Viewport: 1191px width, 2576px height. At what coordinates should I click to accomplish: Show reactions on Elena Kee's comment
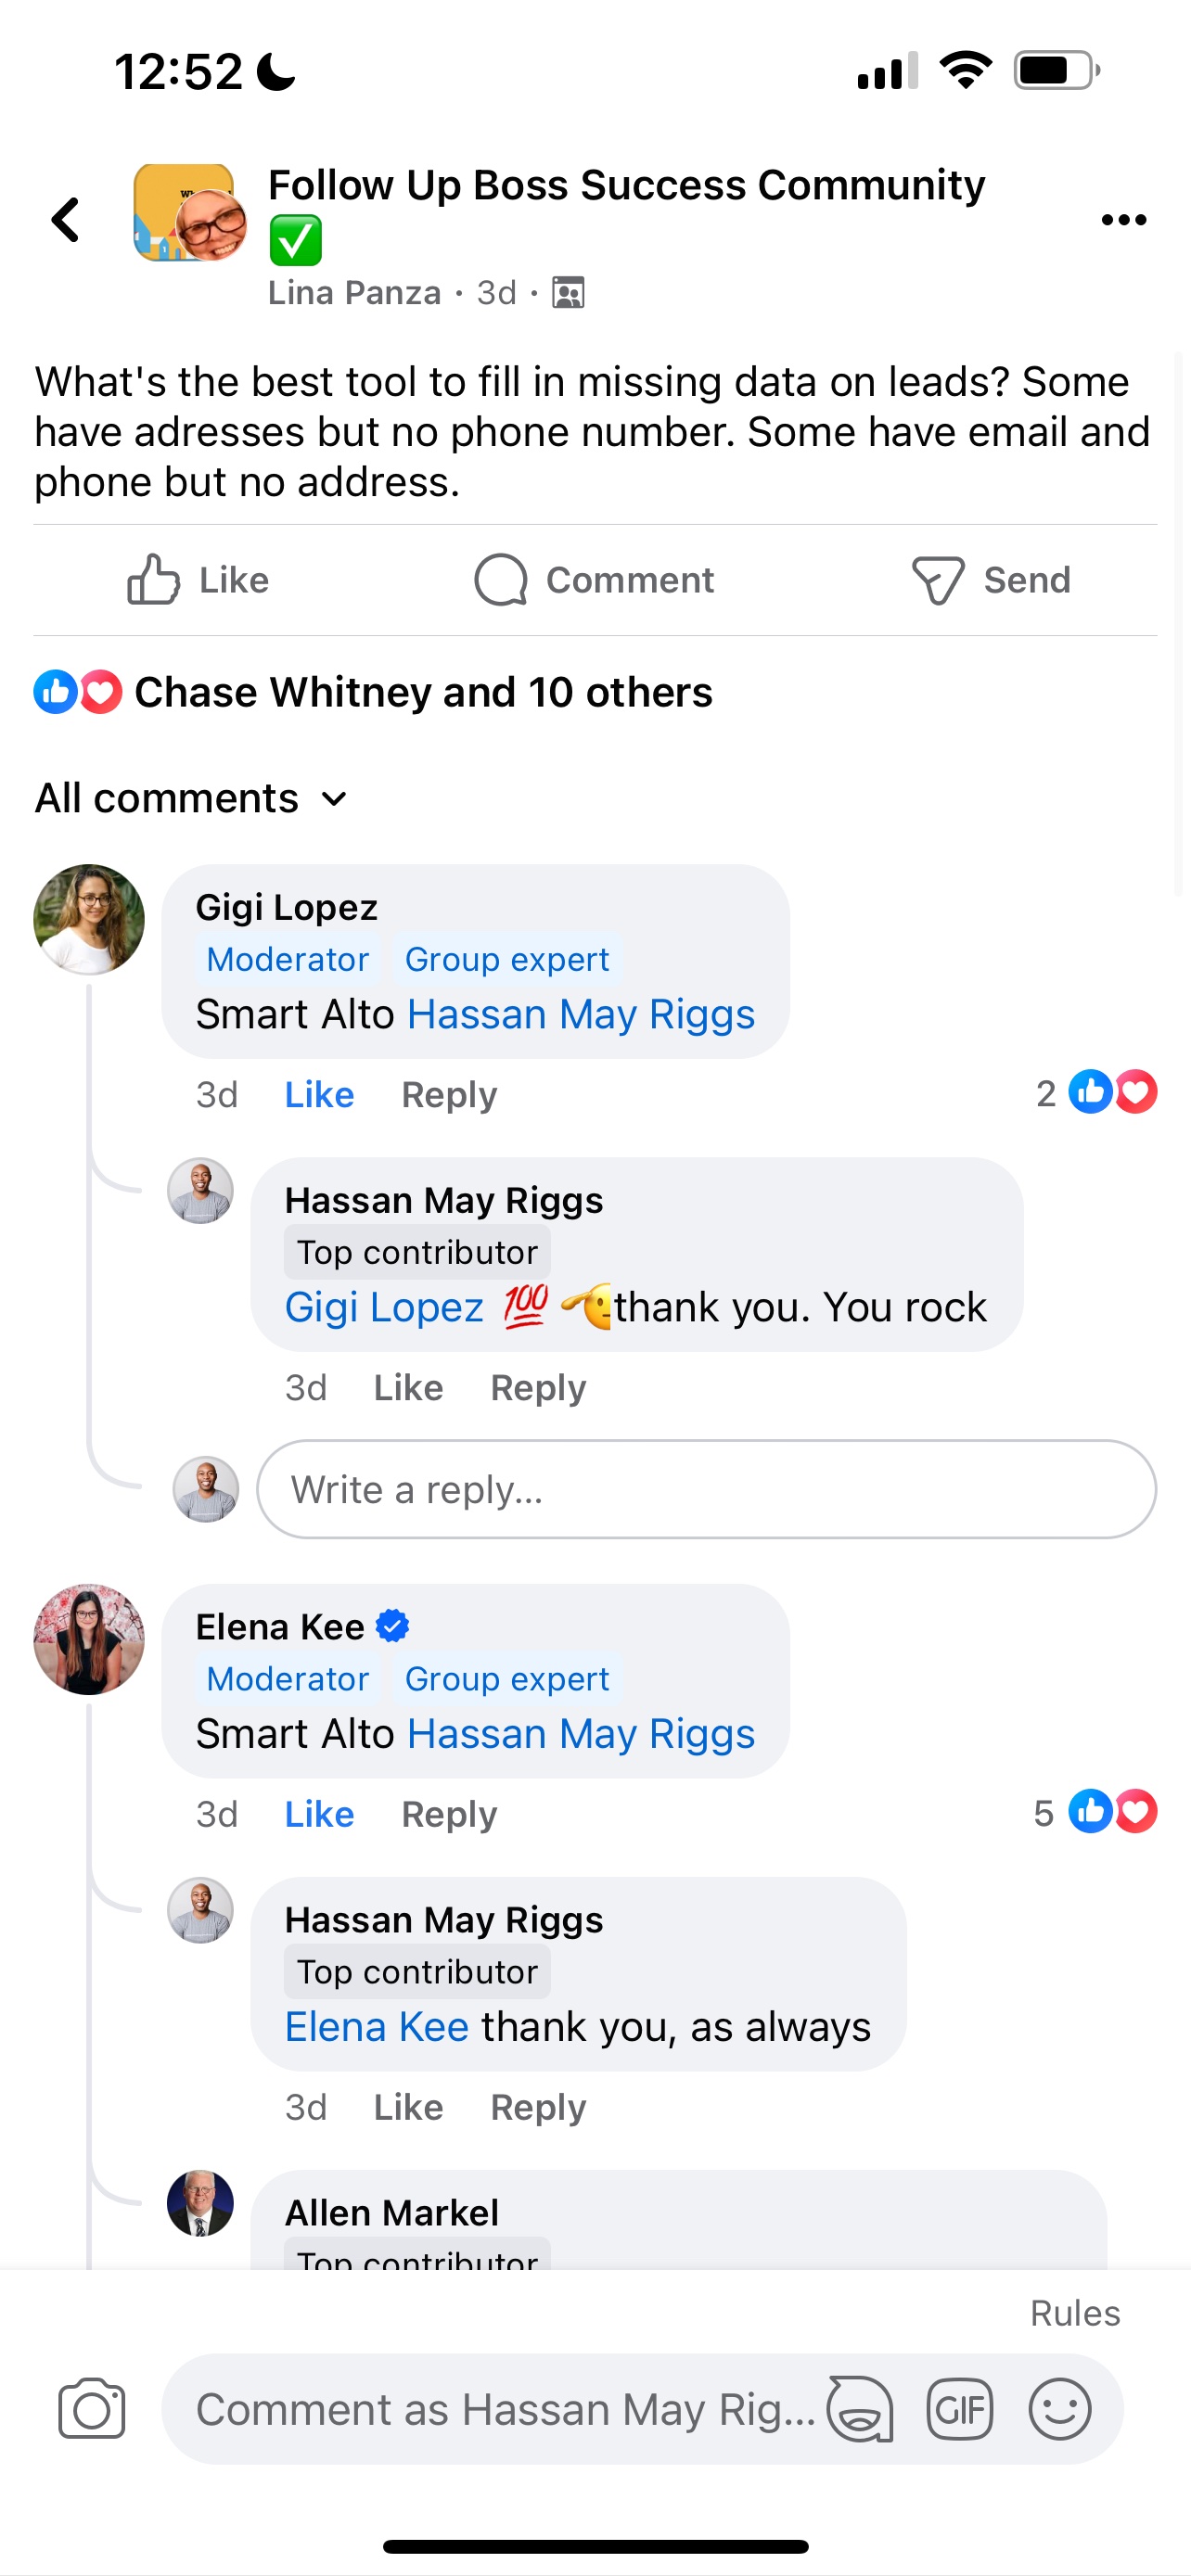click(1096, 1812)
